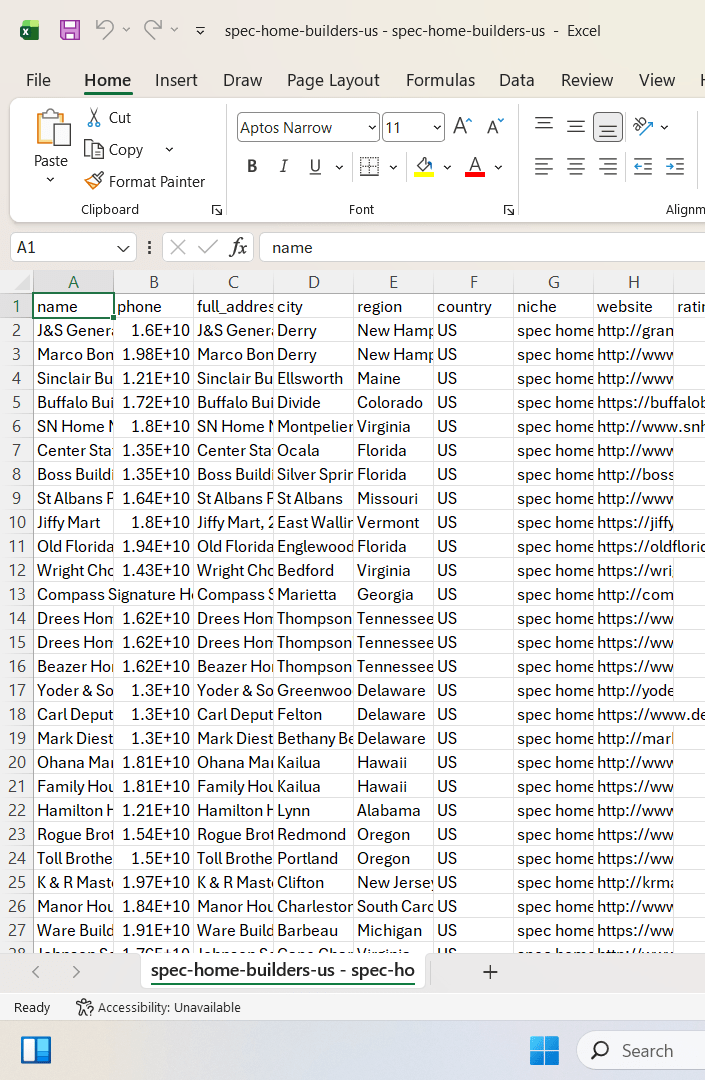The width and height of the screenshot is (705, 1080).
Task: Open the File tab
Action: coord(39,81)
